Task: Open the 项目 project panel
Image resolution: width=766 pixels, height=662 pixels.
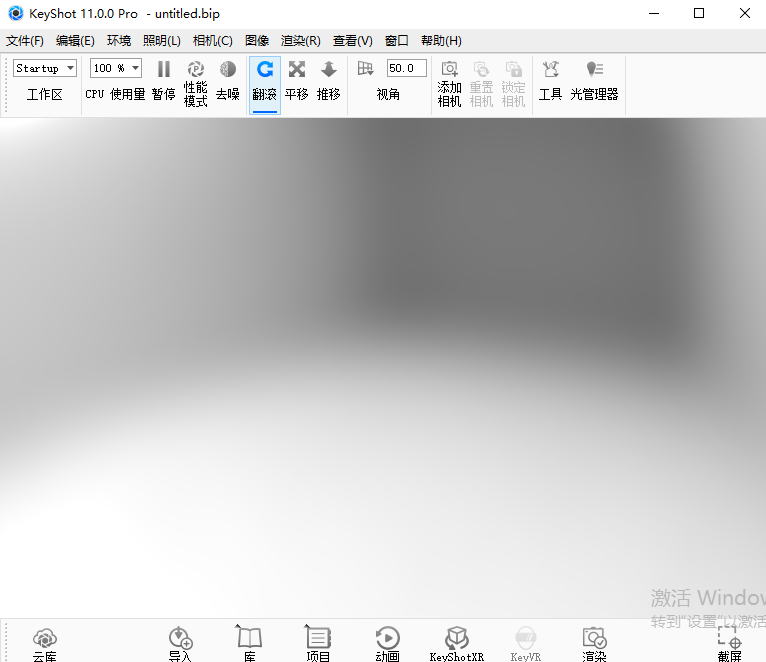Action: point(319,644)
